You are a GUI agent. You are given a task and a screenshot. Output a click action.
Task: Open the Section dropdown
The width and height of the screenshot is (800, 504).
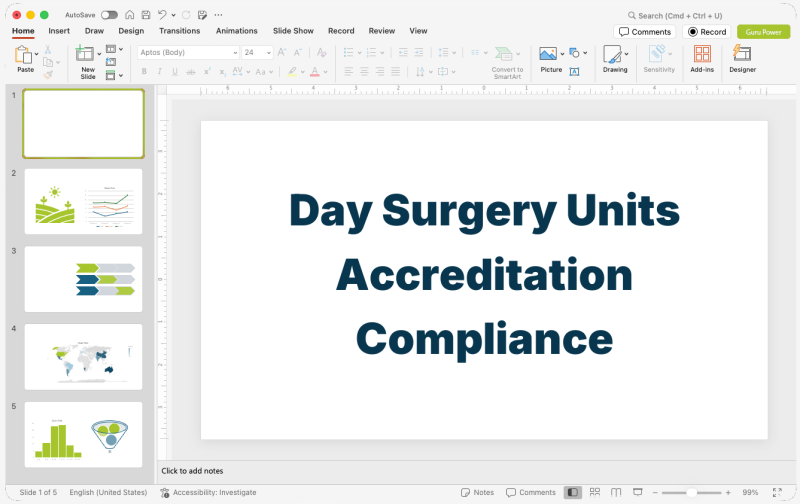pyautogui.click(x=114, y=75)
